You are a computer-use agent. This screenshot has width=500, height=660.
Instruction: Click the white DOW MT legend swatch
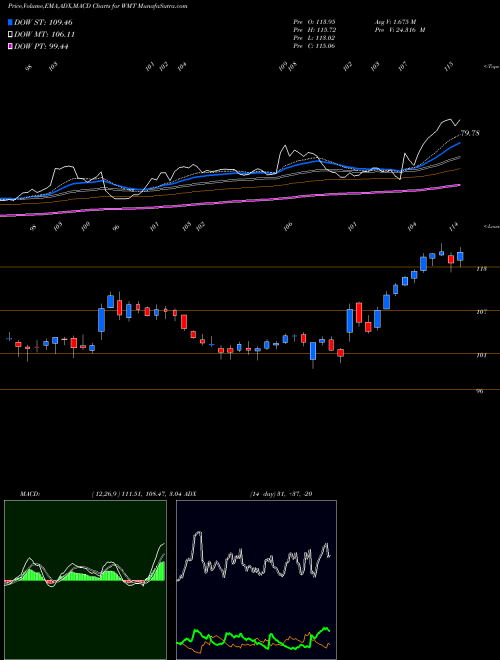click(11, 34)
